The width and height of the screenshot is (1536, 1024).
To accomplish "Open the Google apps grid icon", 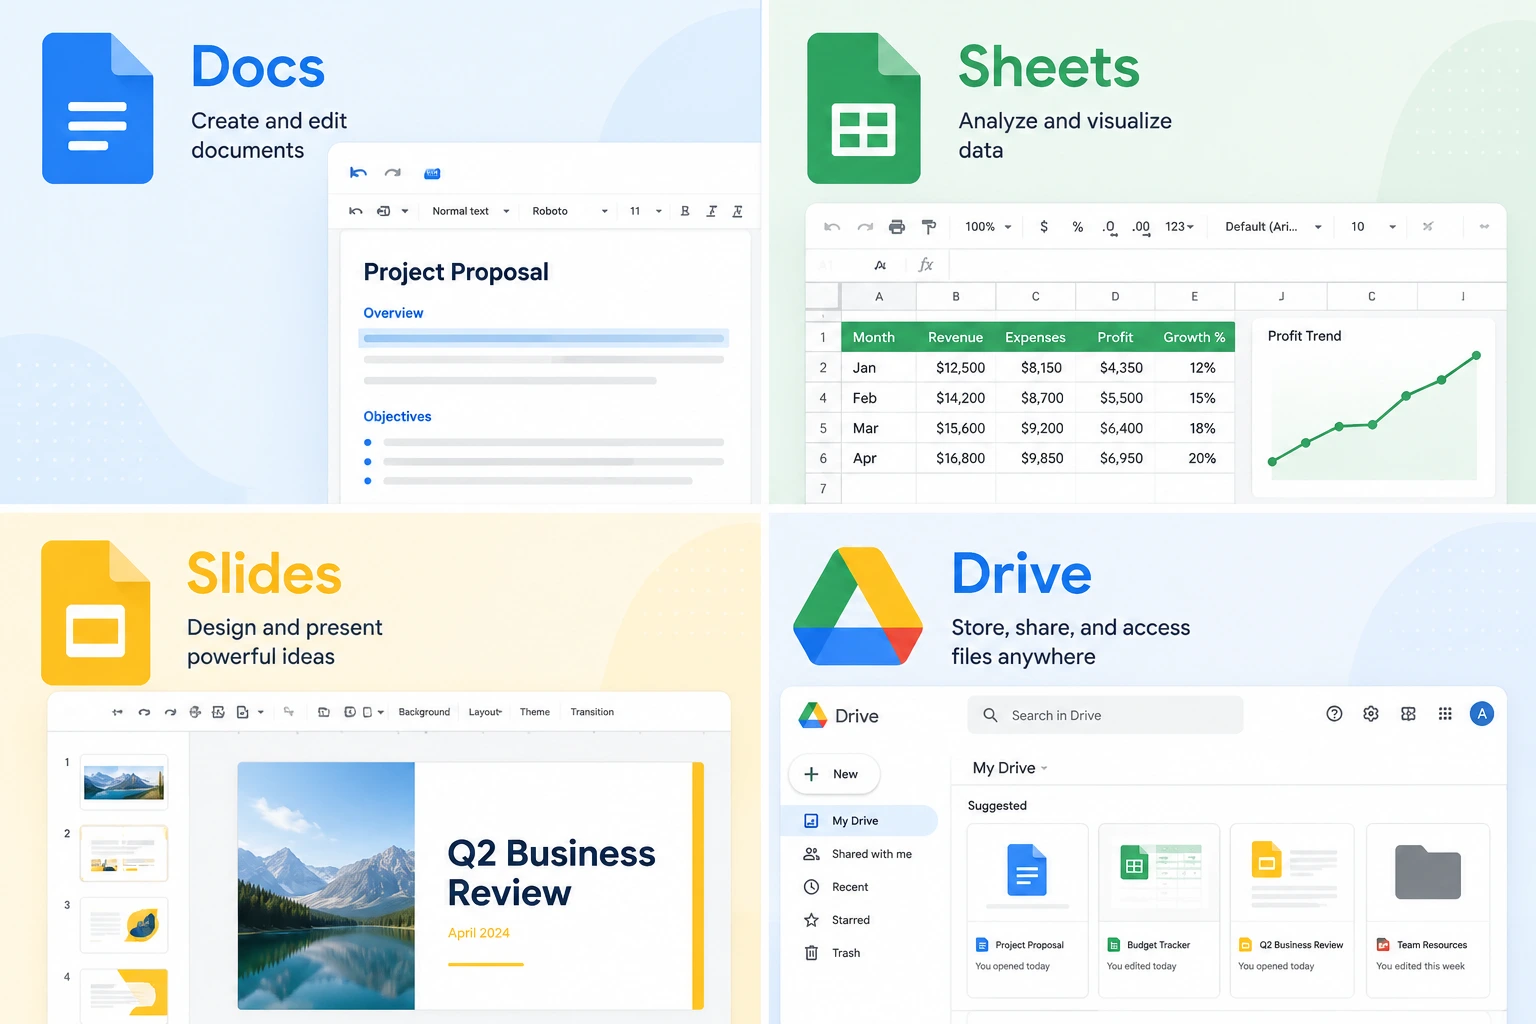I will [x=1445, y=714].
